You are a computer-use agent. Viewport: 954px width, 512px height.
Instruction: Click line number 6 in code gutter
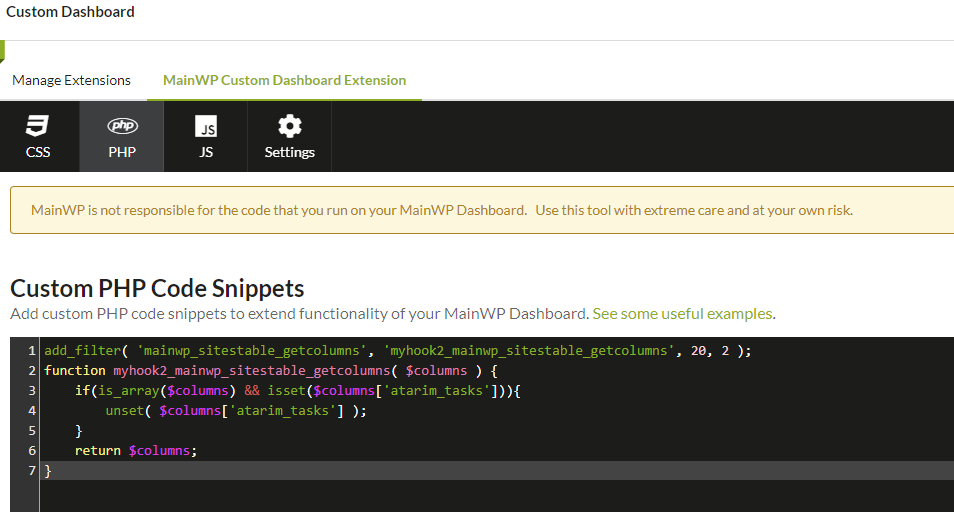coord(32,451)
